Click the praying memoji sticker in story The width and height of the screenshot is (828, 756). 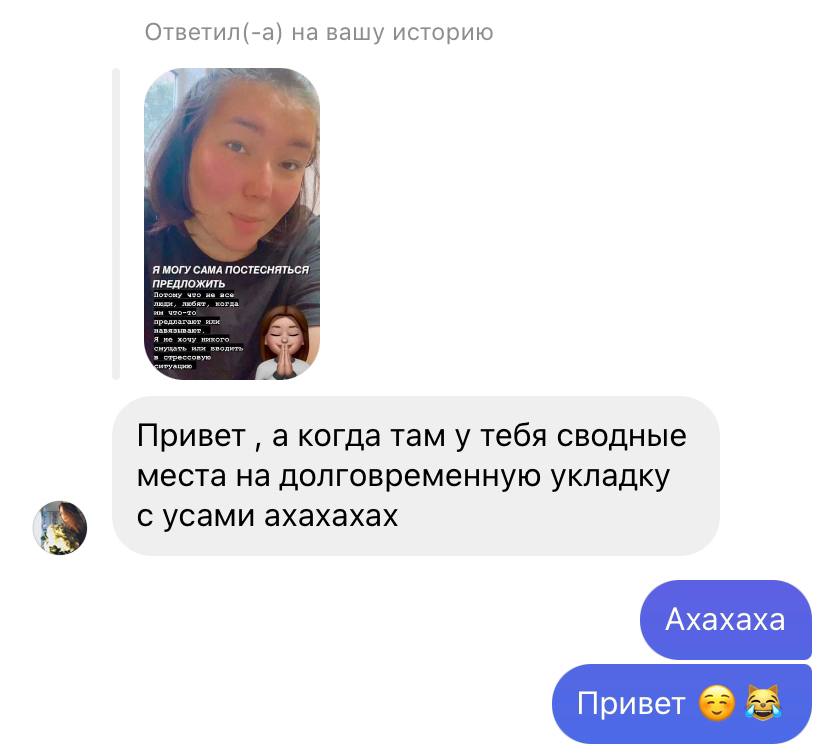coord(285,343)
